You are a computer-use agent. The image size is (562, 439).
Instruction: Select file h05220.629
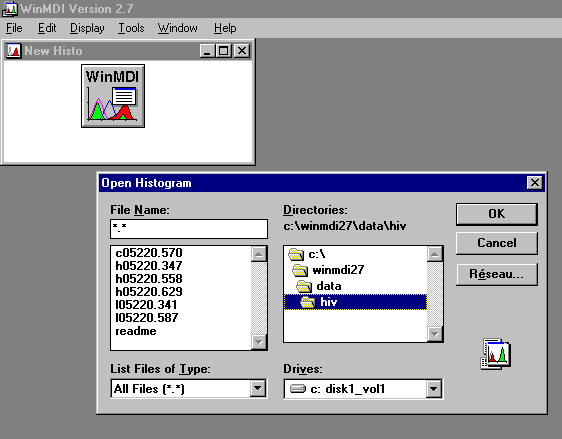click(149, 291)
